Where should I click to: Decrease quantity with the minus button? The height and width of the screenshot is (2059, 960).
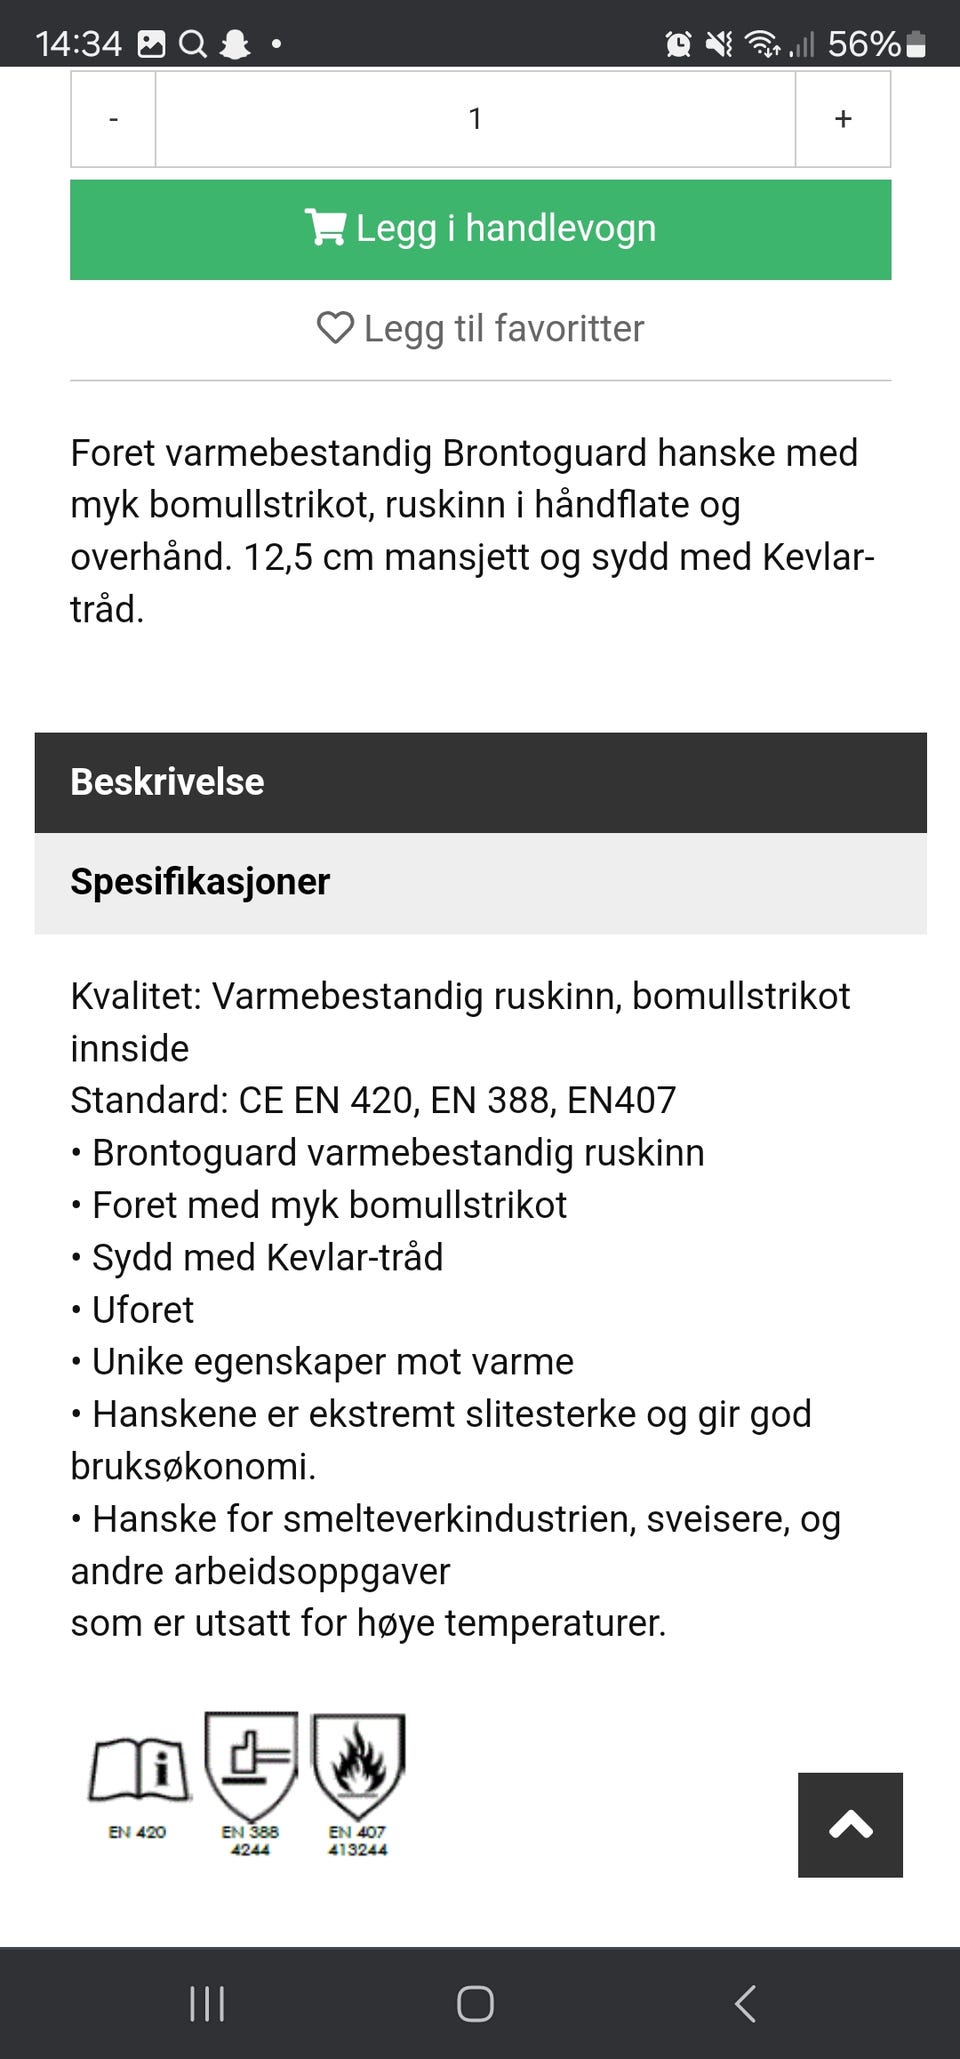click(x=113, y=119)
